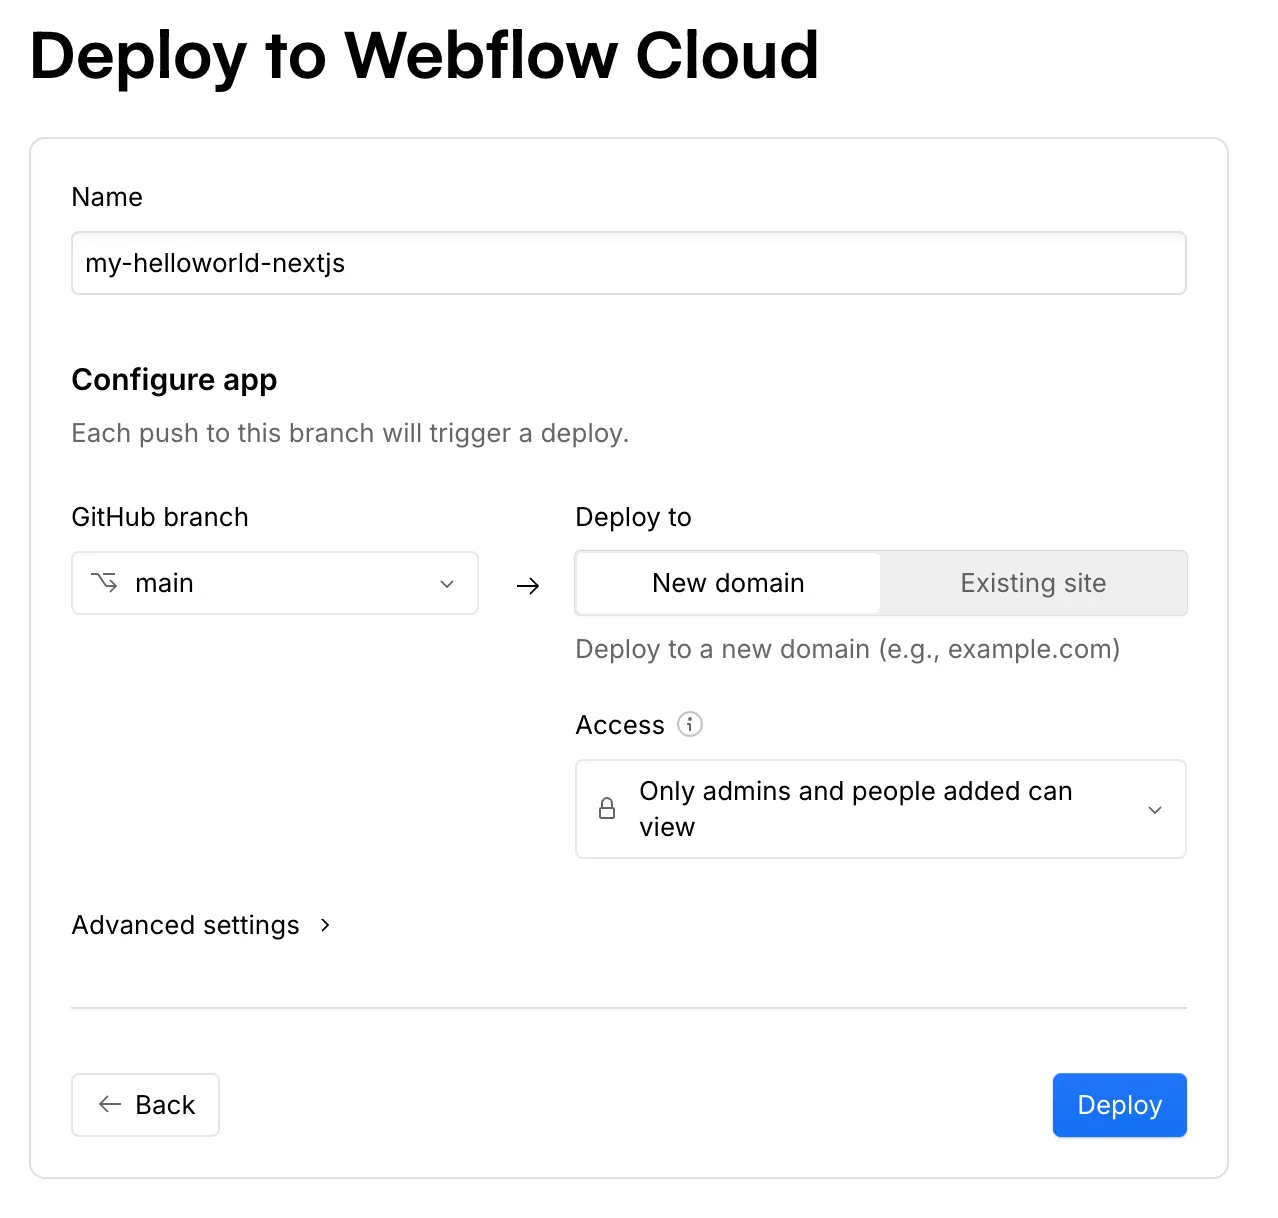Click the Access info icon

coord(690,724)
